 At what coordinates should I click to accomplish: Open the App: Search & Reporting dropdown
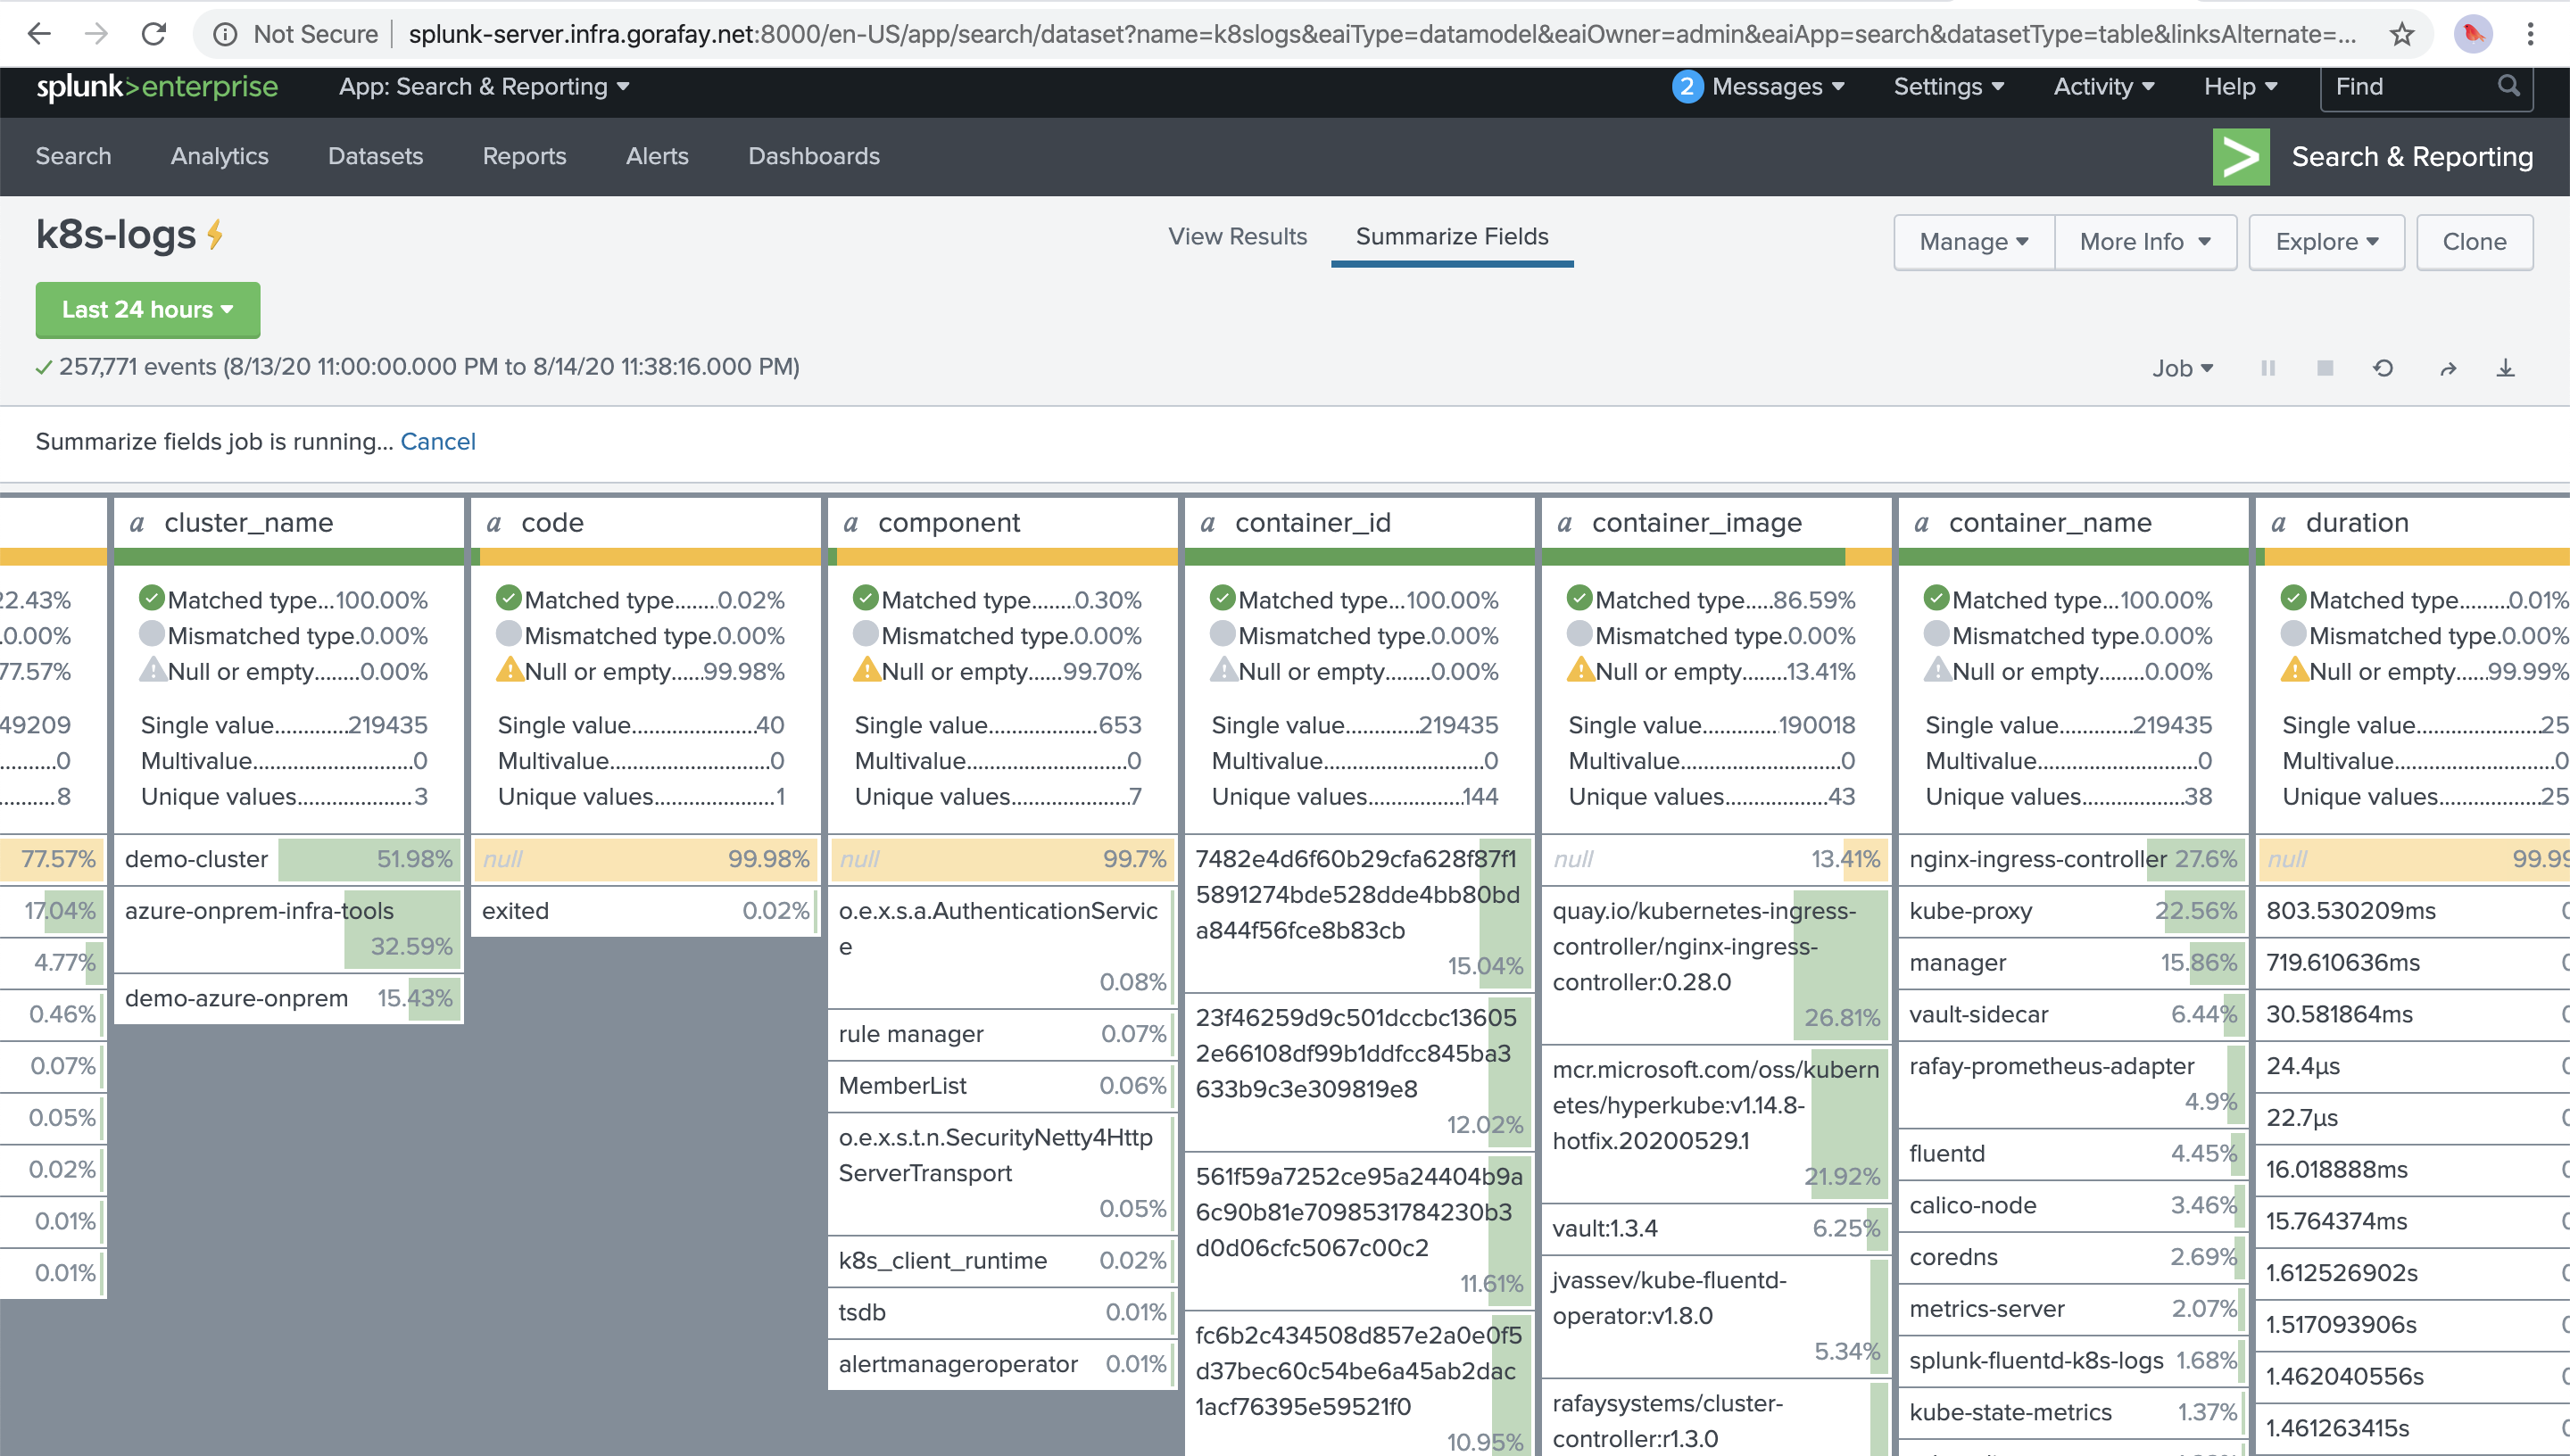coord(484,87)
